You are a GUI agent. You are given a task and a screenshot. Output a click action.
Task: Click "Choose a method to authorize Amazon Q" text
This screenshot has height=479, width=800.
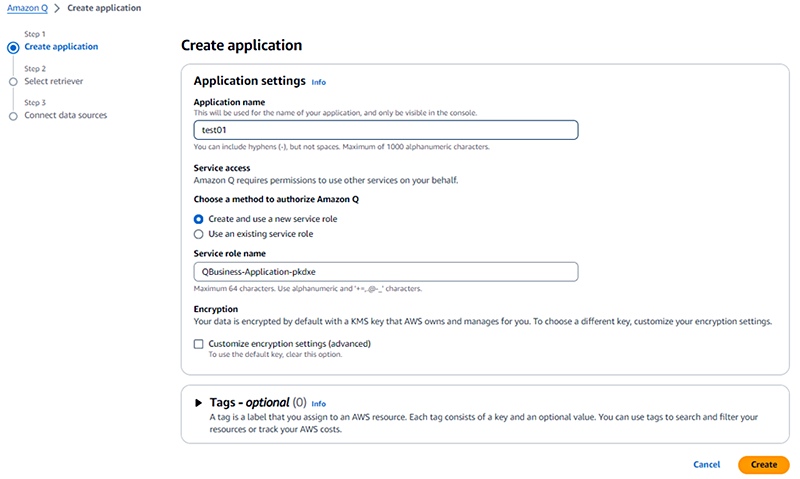pyautogui.click(x=276, y=199)
